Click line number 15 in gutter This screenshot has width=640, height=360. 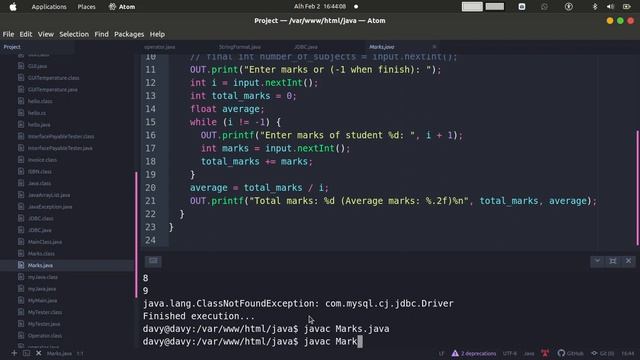150,122
